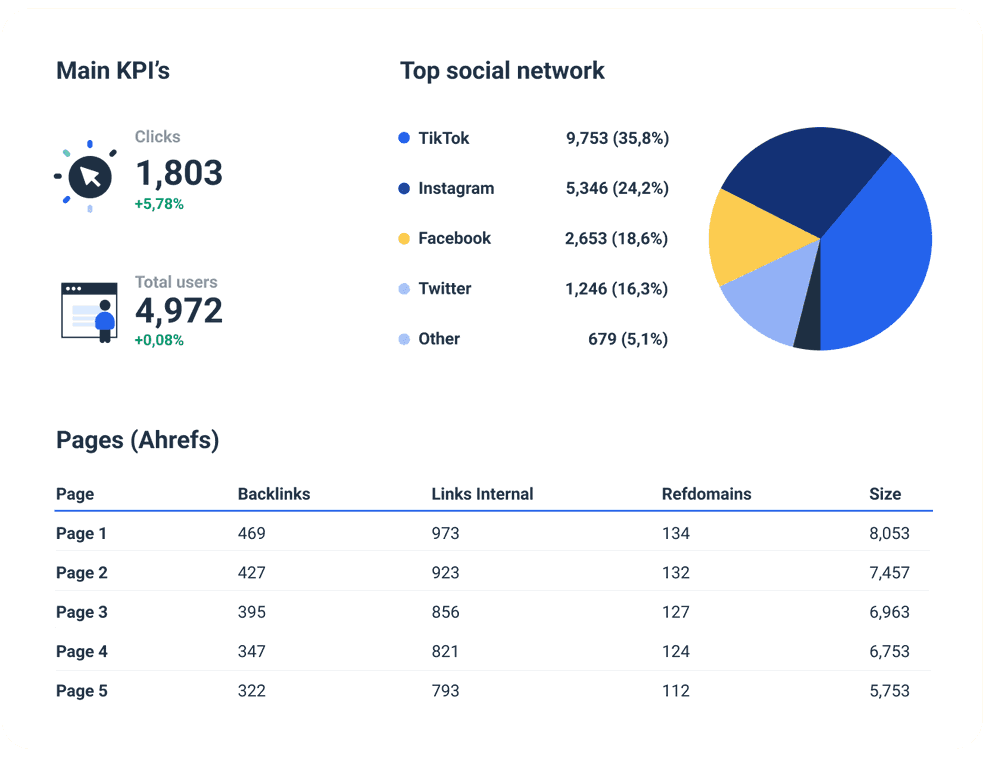Click the thin dark Other pie slice
This screenshot has height=757, width=992.
click(x=810, y=323)
